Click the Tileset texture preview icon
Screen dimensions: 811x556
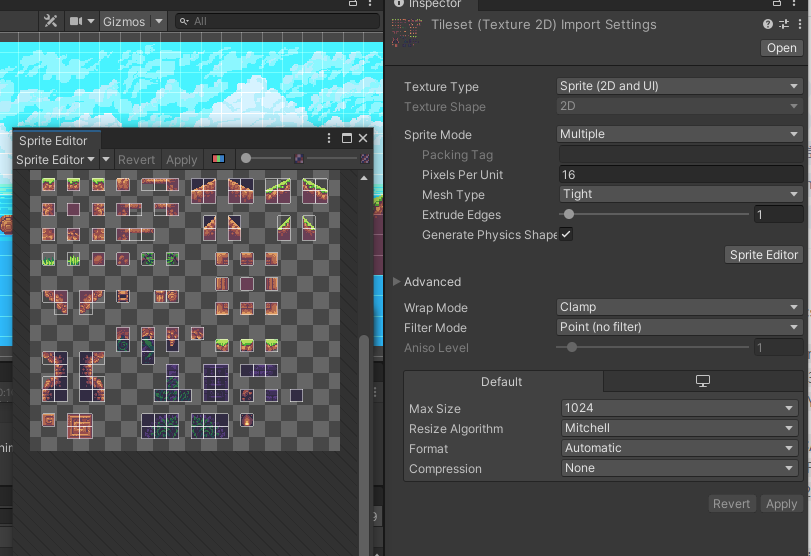pyautogui.click(x=407, y=33)
